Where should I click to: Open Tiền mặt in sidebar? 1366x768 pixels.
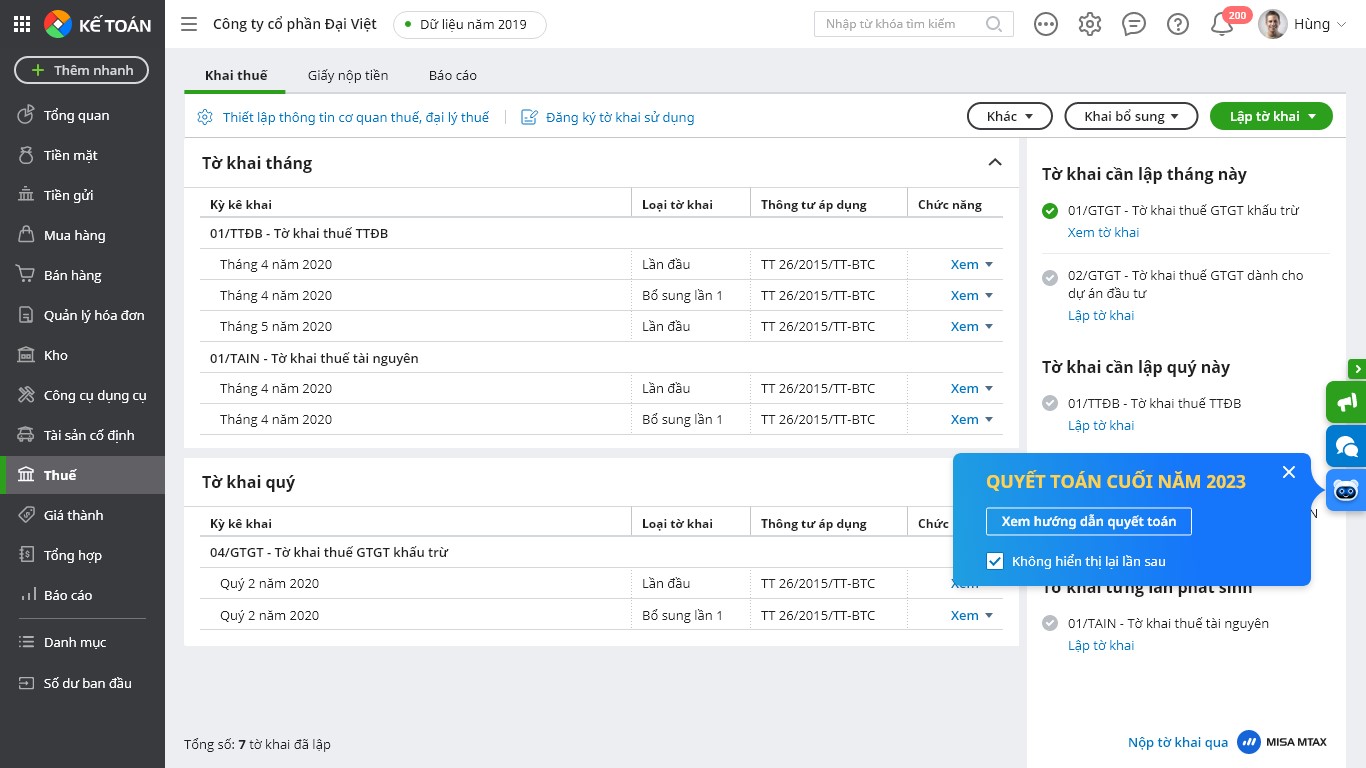(82, 155)
